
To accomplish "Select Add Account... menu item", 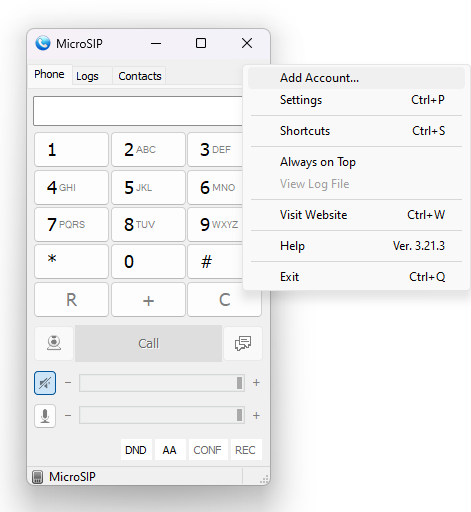I will click(x=356, y=78).
